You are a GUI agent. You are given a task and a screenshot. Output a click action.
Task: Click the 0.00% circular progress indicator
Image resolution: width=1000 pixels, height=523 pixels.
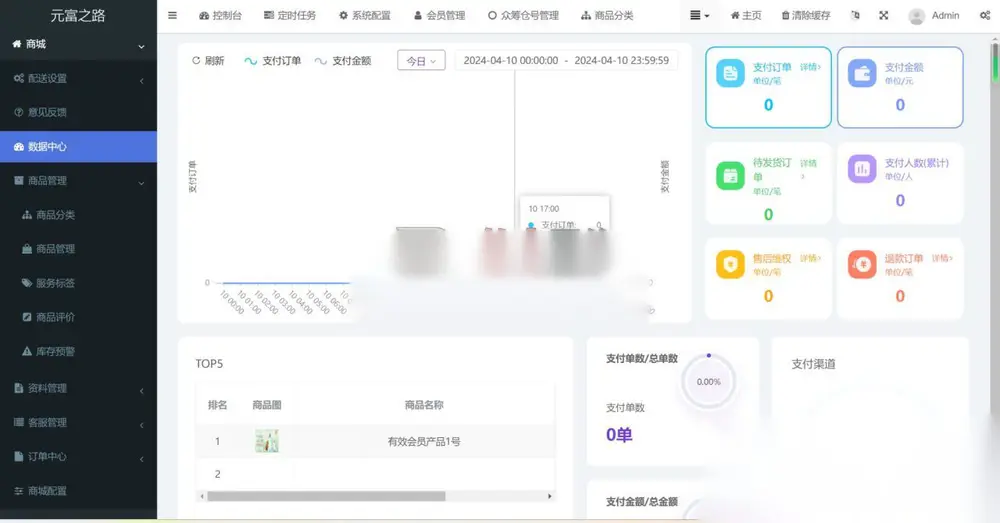click(709, 381)
